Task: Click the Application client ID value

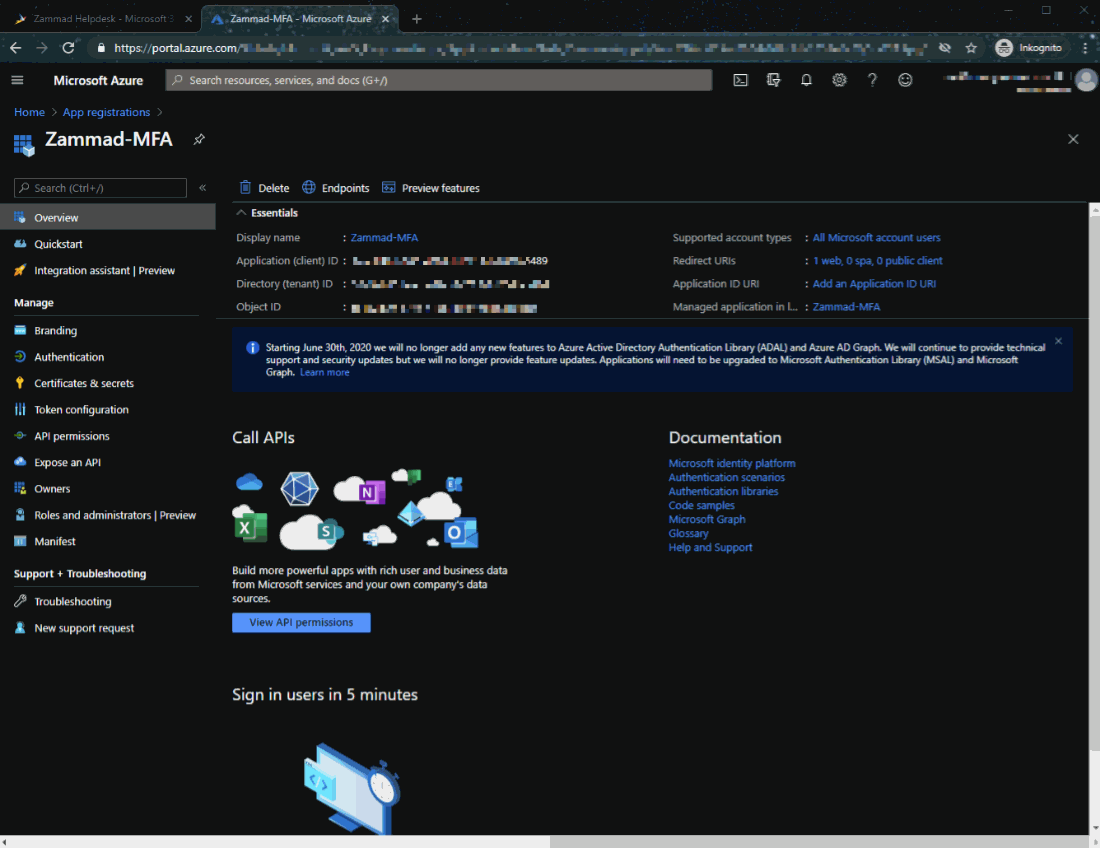Action: tap(450, 261)
